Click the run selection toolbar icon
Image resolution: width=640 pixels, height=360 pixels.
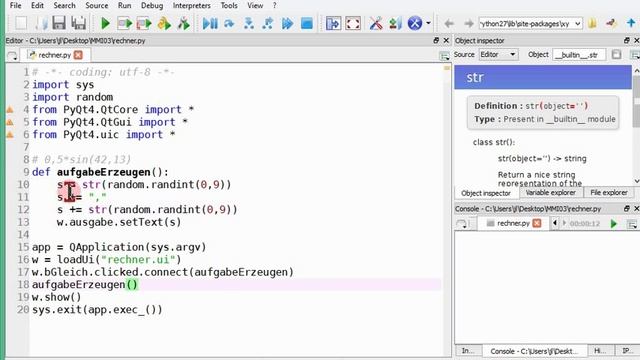click(x=164, y=23)
